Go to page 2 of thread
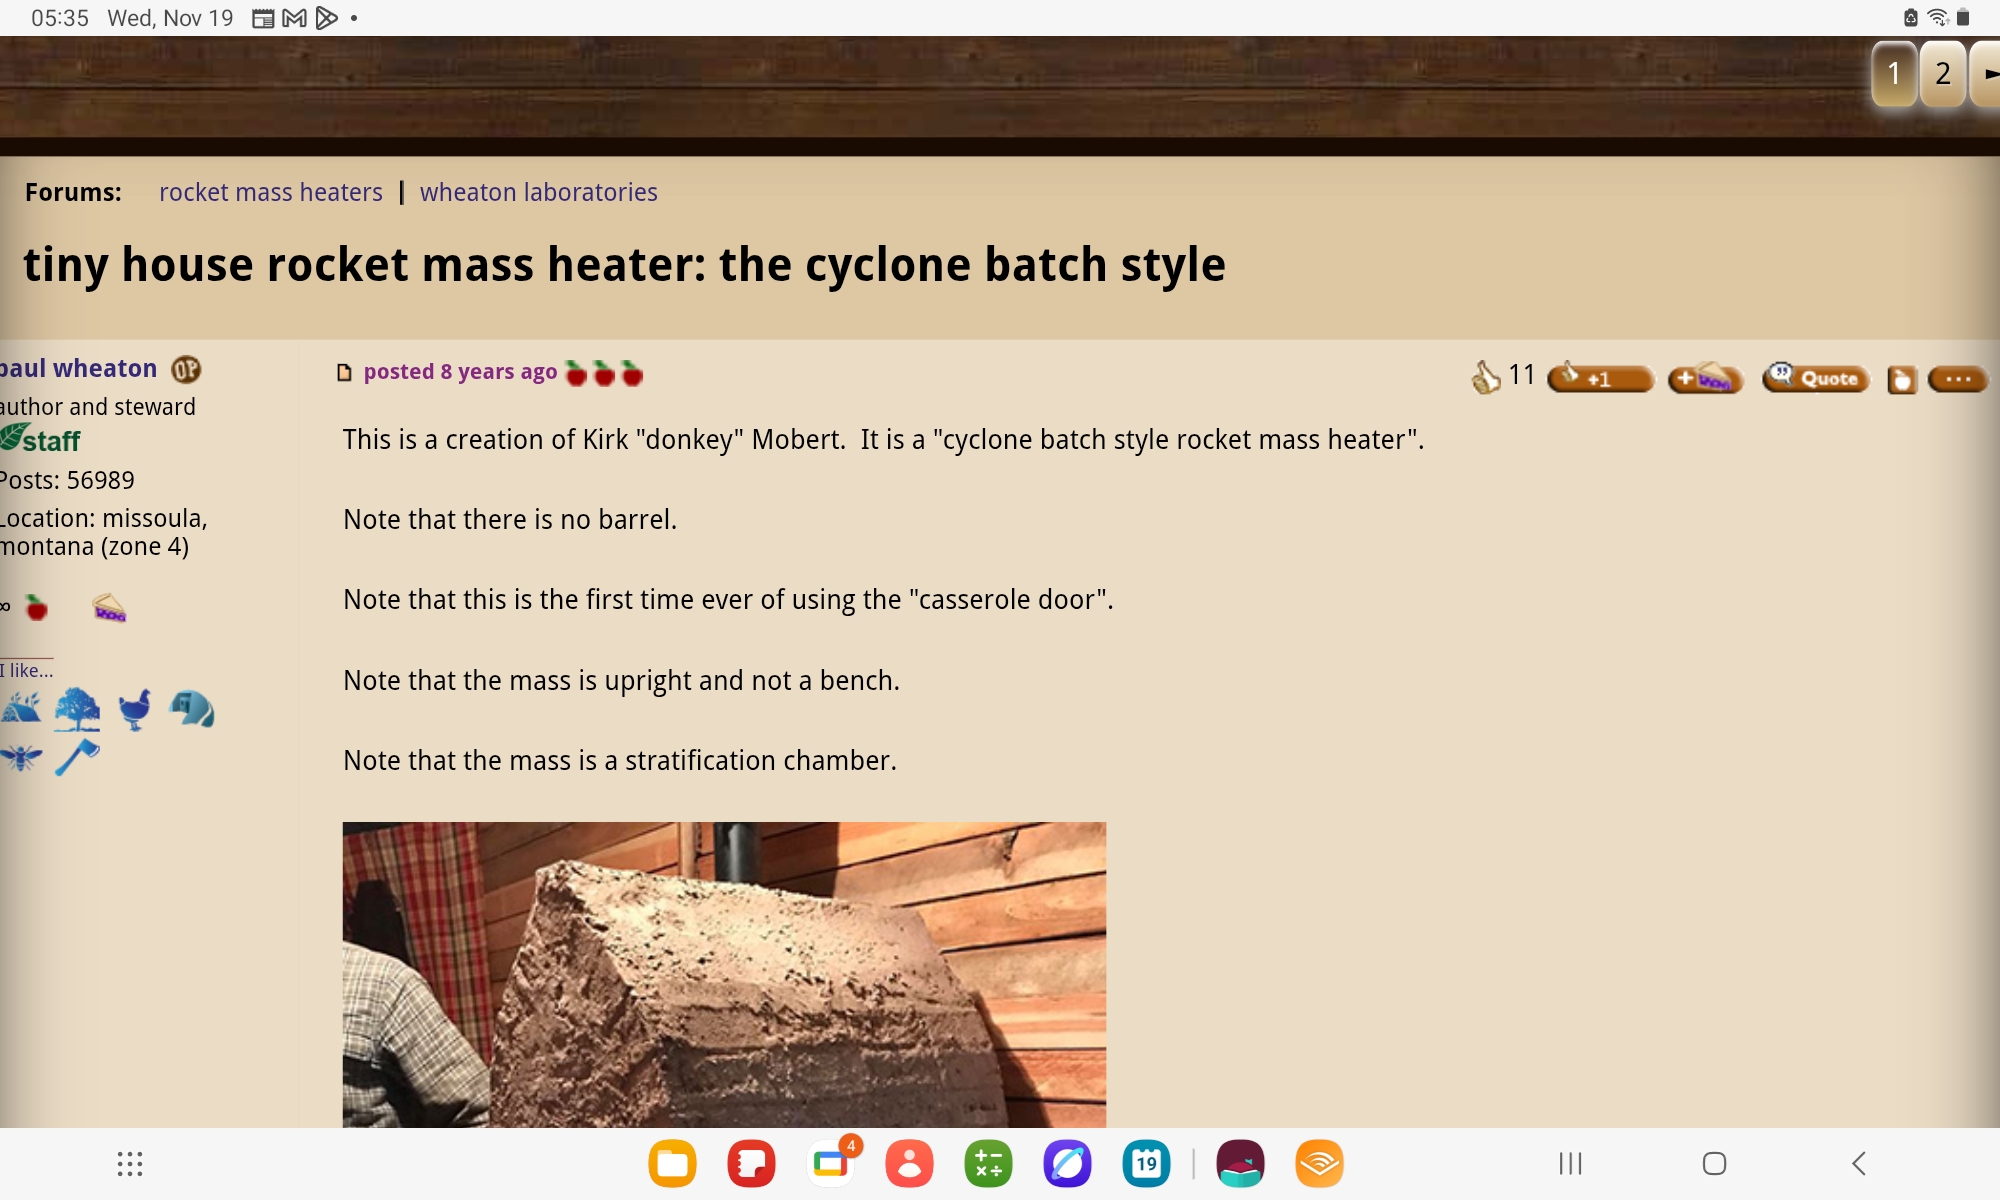Image resolution: width=2000 pixels, height=1200 pixels. (x=1942, y=73)
